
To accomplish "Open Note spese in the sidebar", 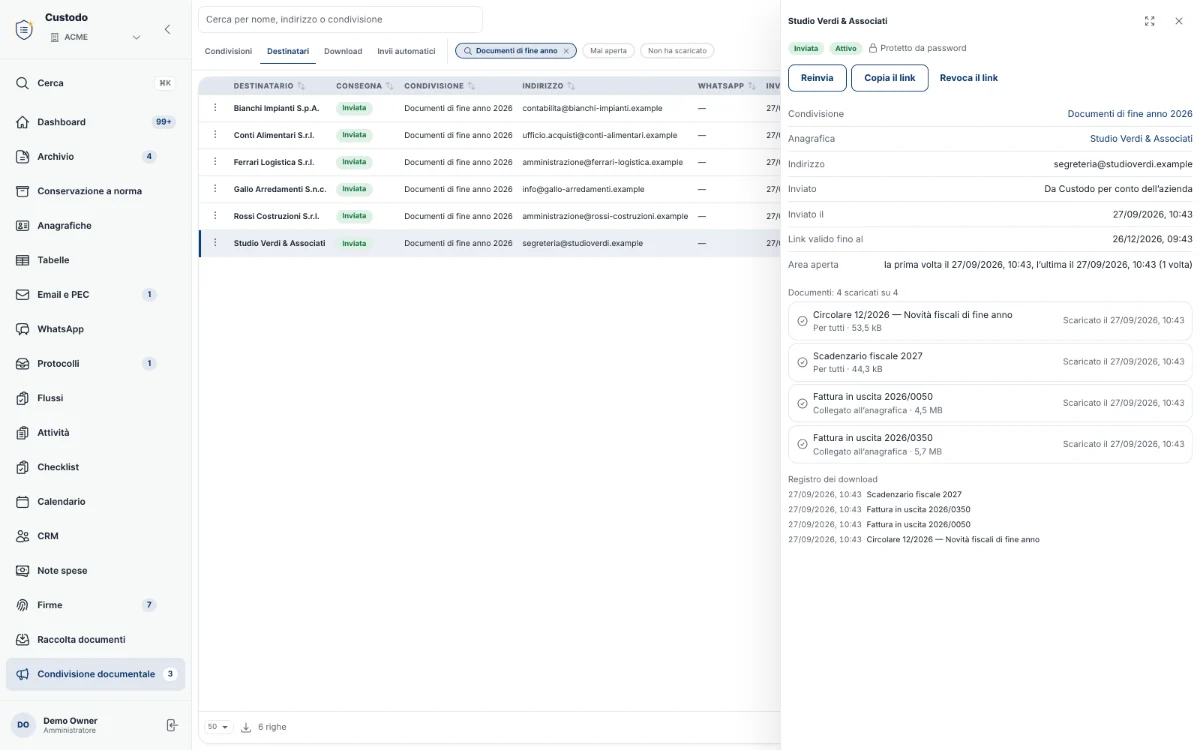I will [95, 571].
